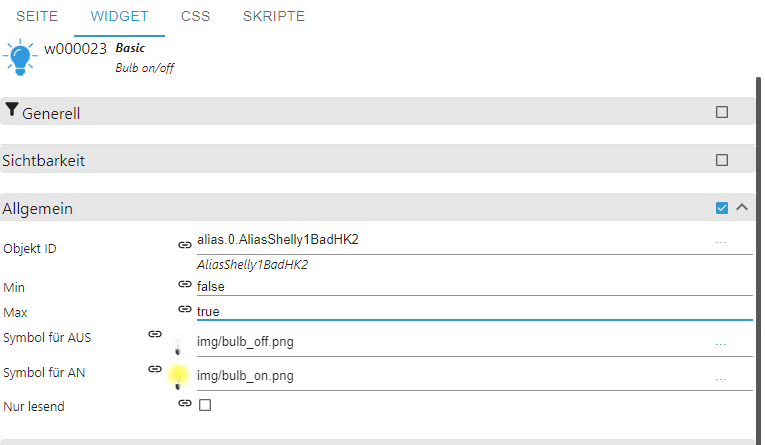
Task: Switch to the SEITE tab
Action: (x=37, y=17)
